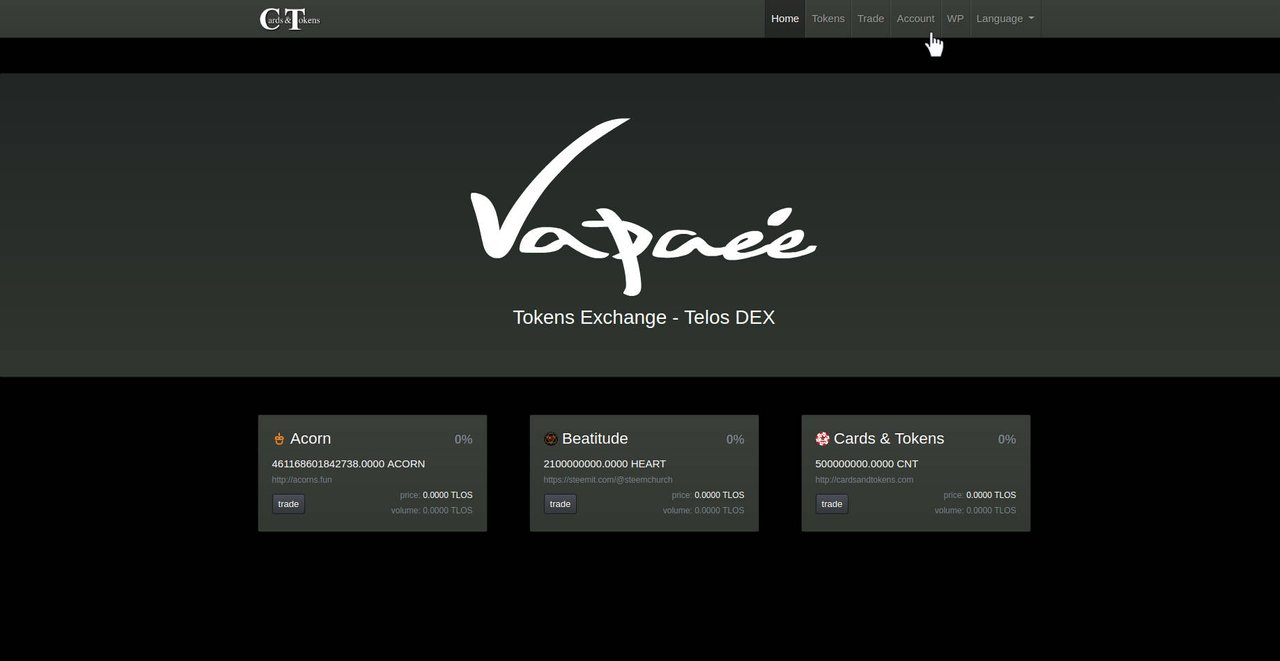The width and height of the screenshot is (1280, 661).
Task: Click the 500000000.0000 CNT supply
Action: (x=867, y=464)
